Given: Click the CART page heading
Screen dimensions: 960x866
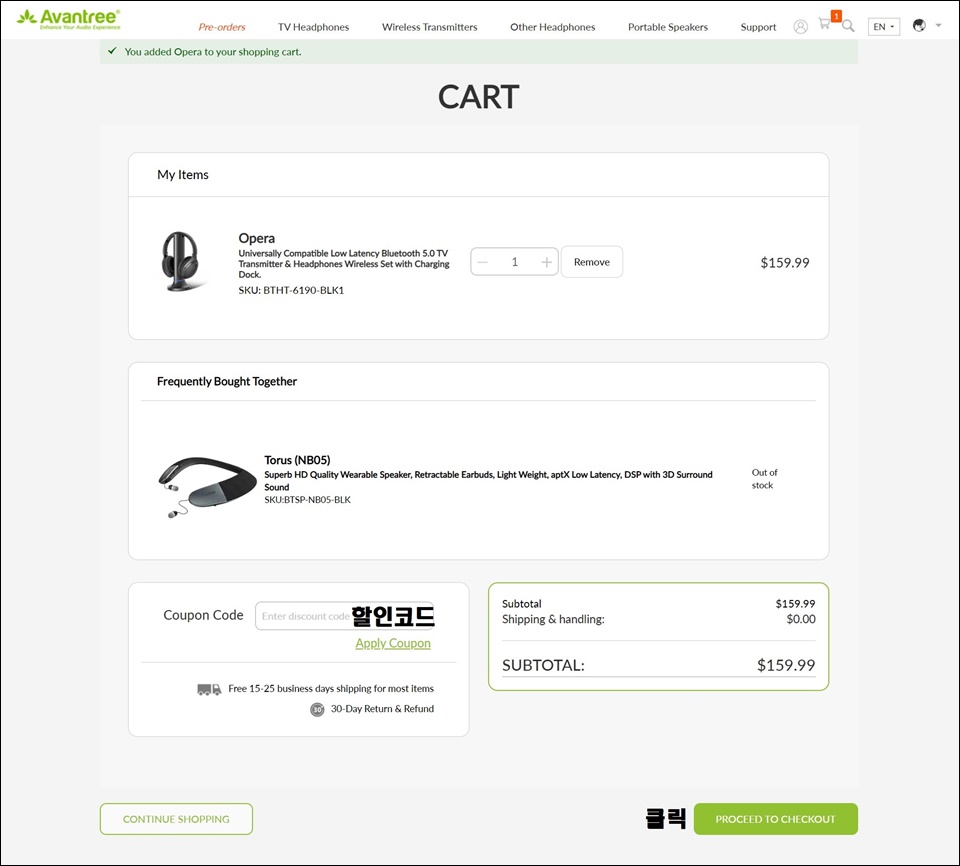Looking at the screenshot, I should (x=479, y=97).
